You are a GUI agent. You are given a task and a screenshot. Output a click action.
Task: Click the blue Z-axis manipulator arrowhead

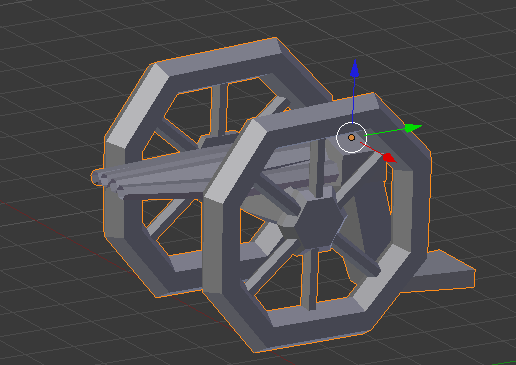[x=355, y=69]
